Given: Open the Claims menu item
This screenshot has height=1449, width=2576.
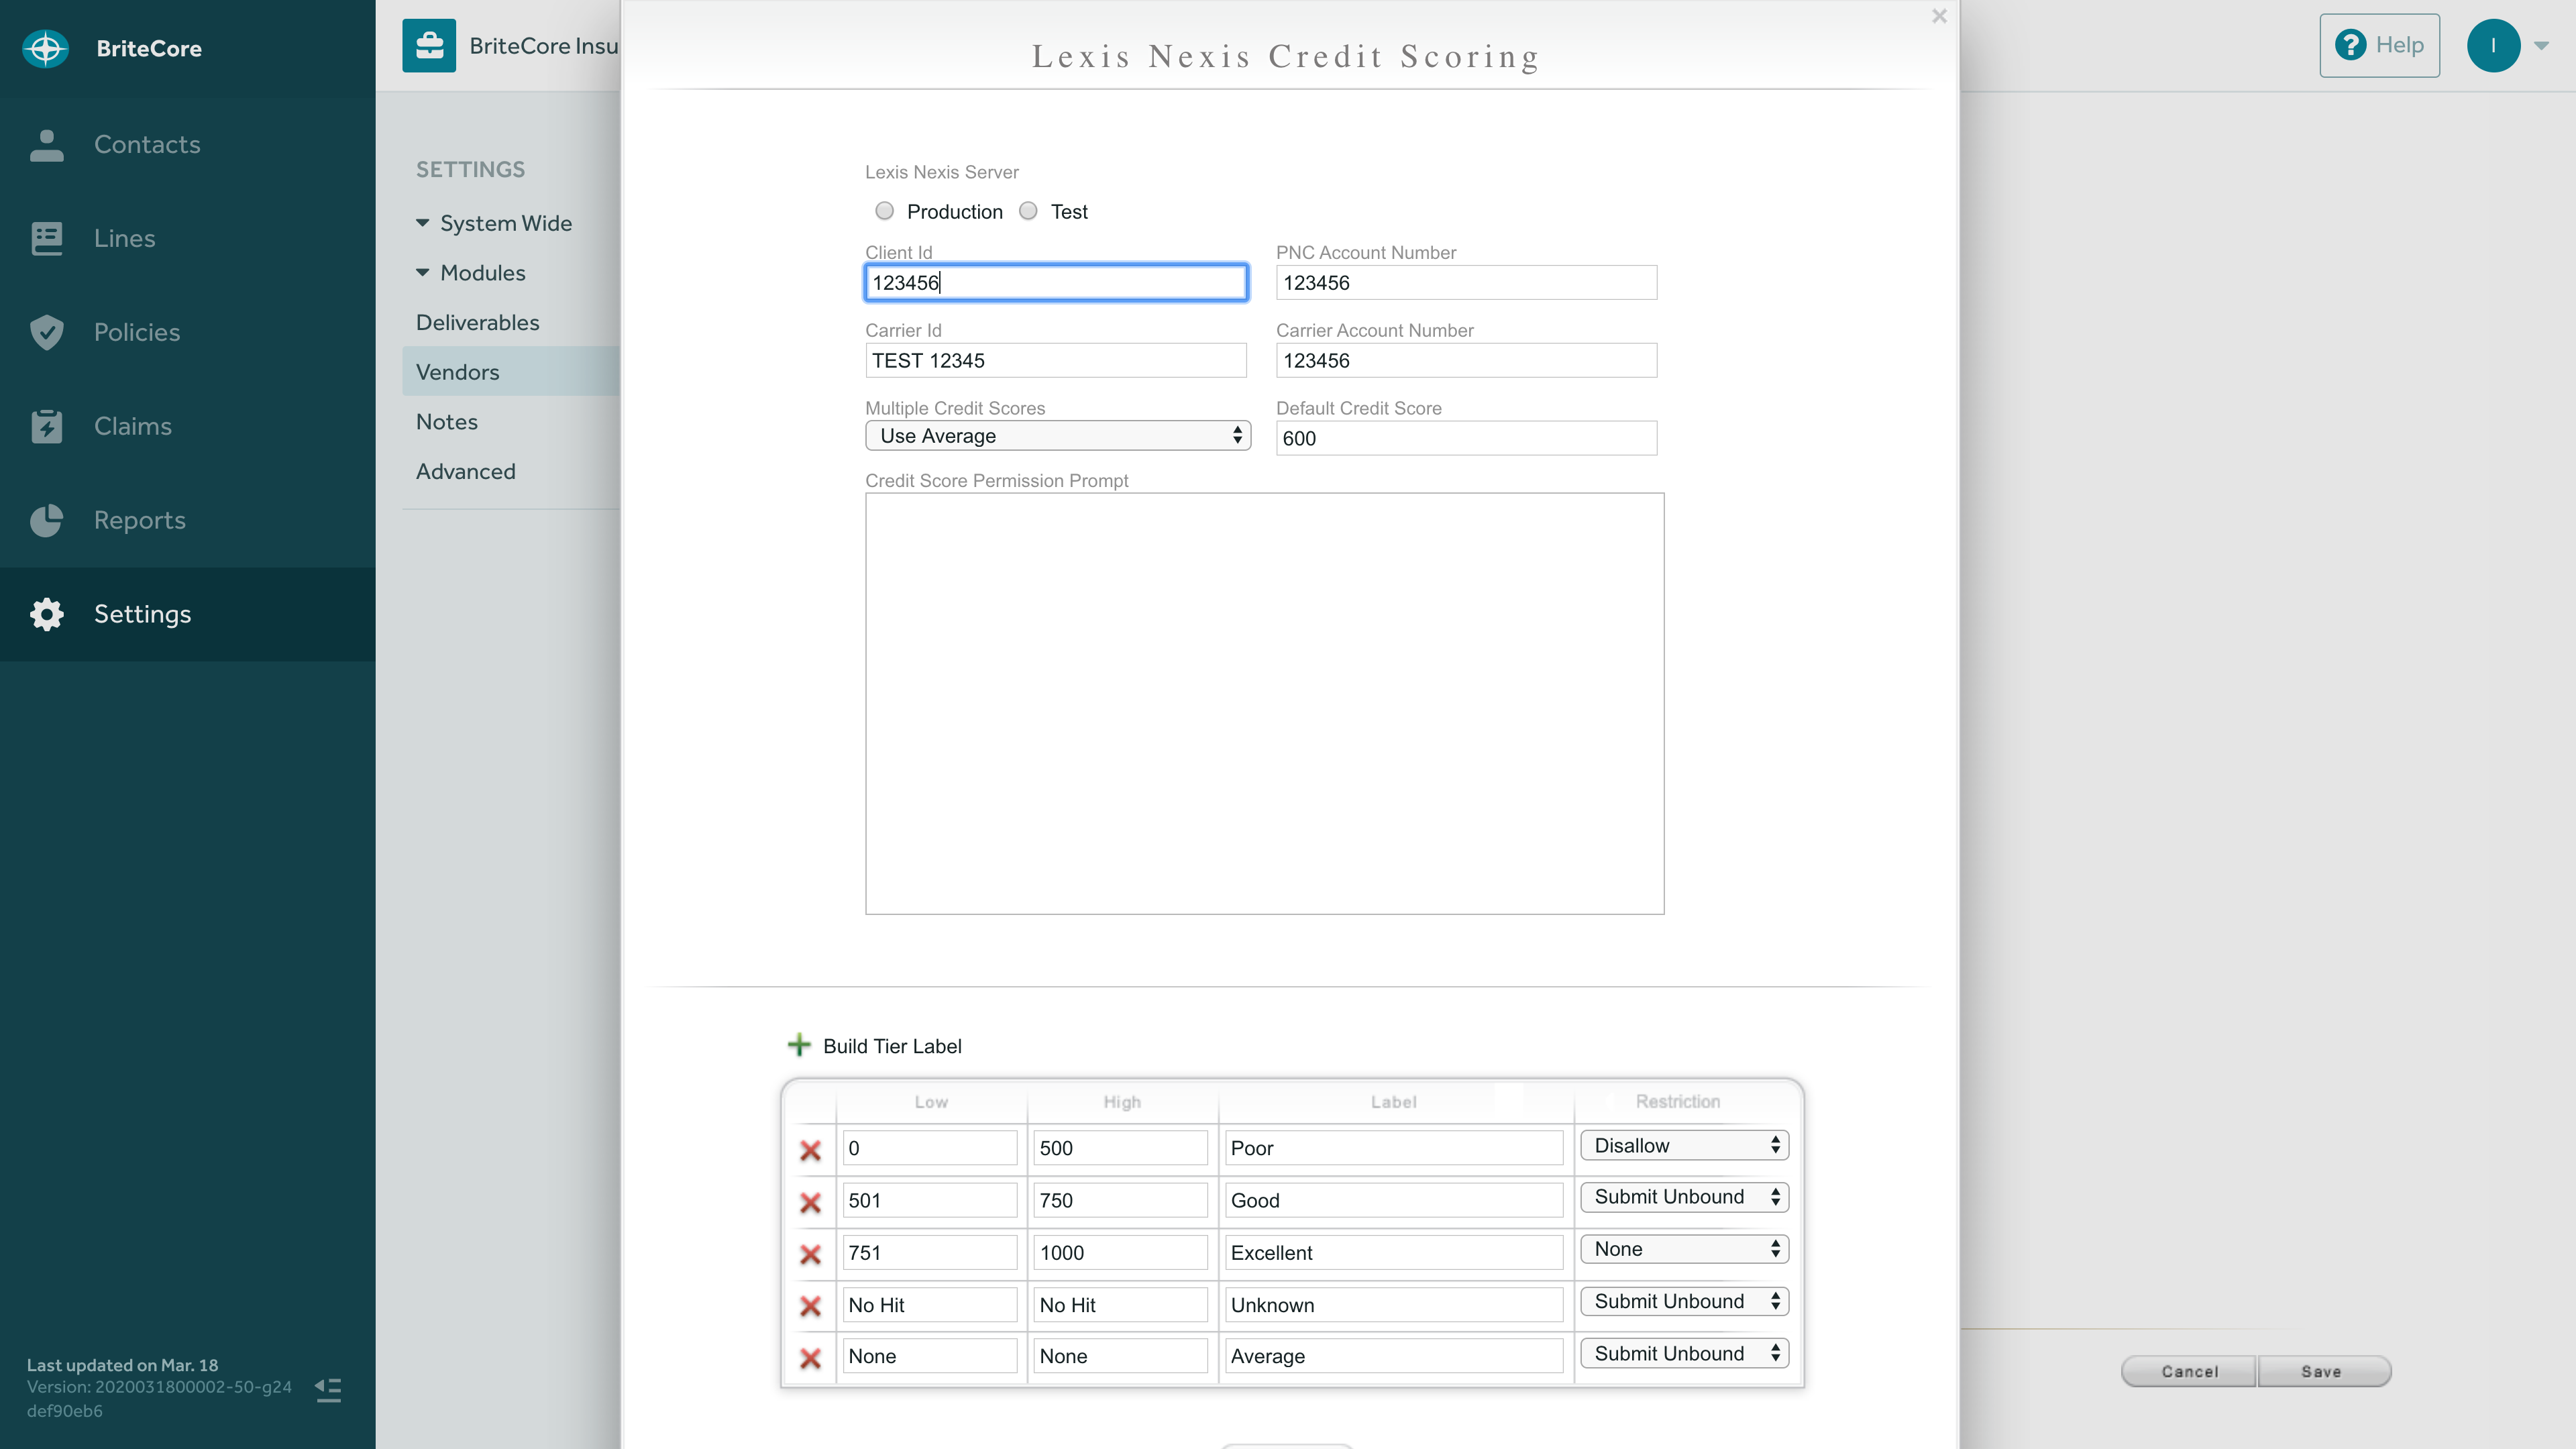Looking at the screenshot, I should point(188,426).
